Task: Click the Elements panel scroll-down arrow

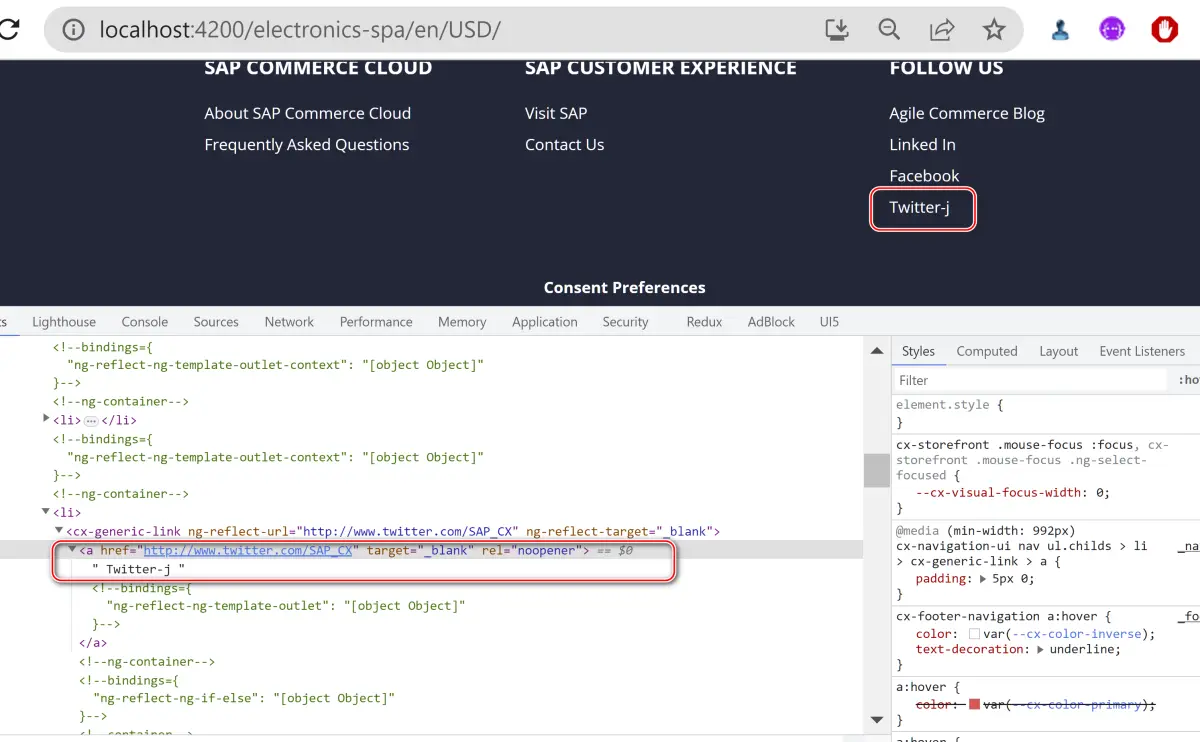Action: [877, 720]
